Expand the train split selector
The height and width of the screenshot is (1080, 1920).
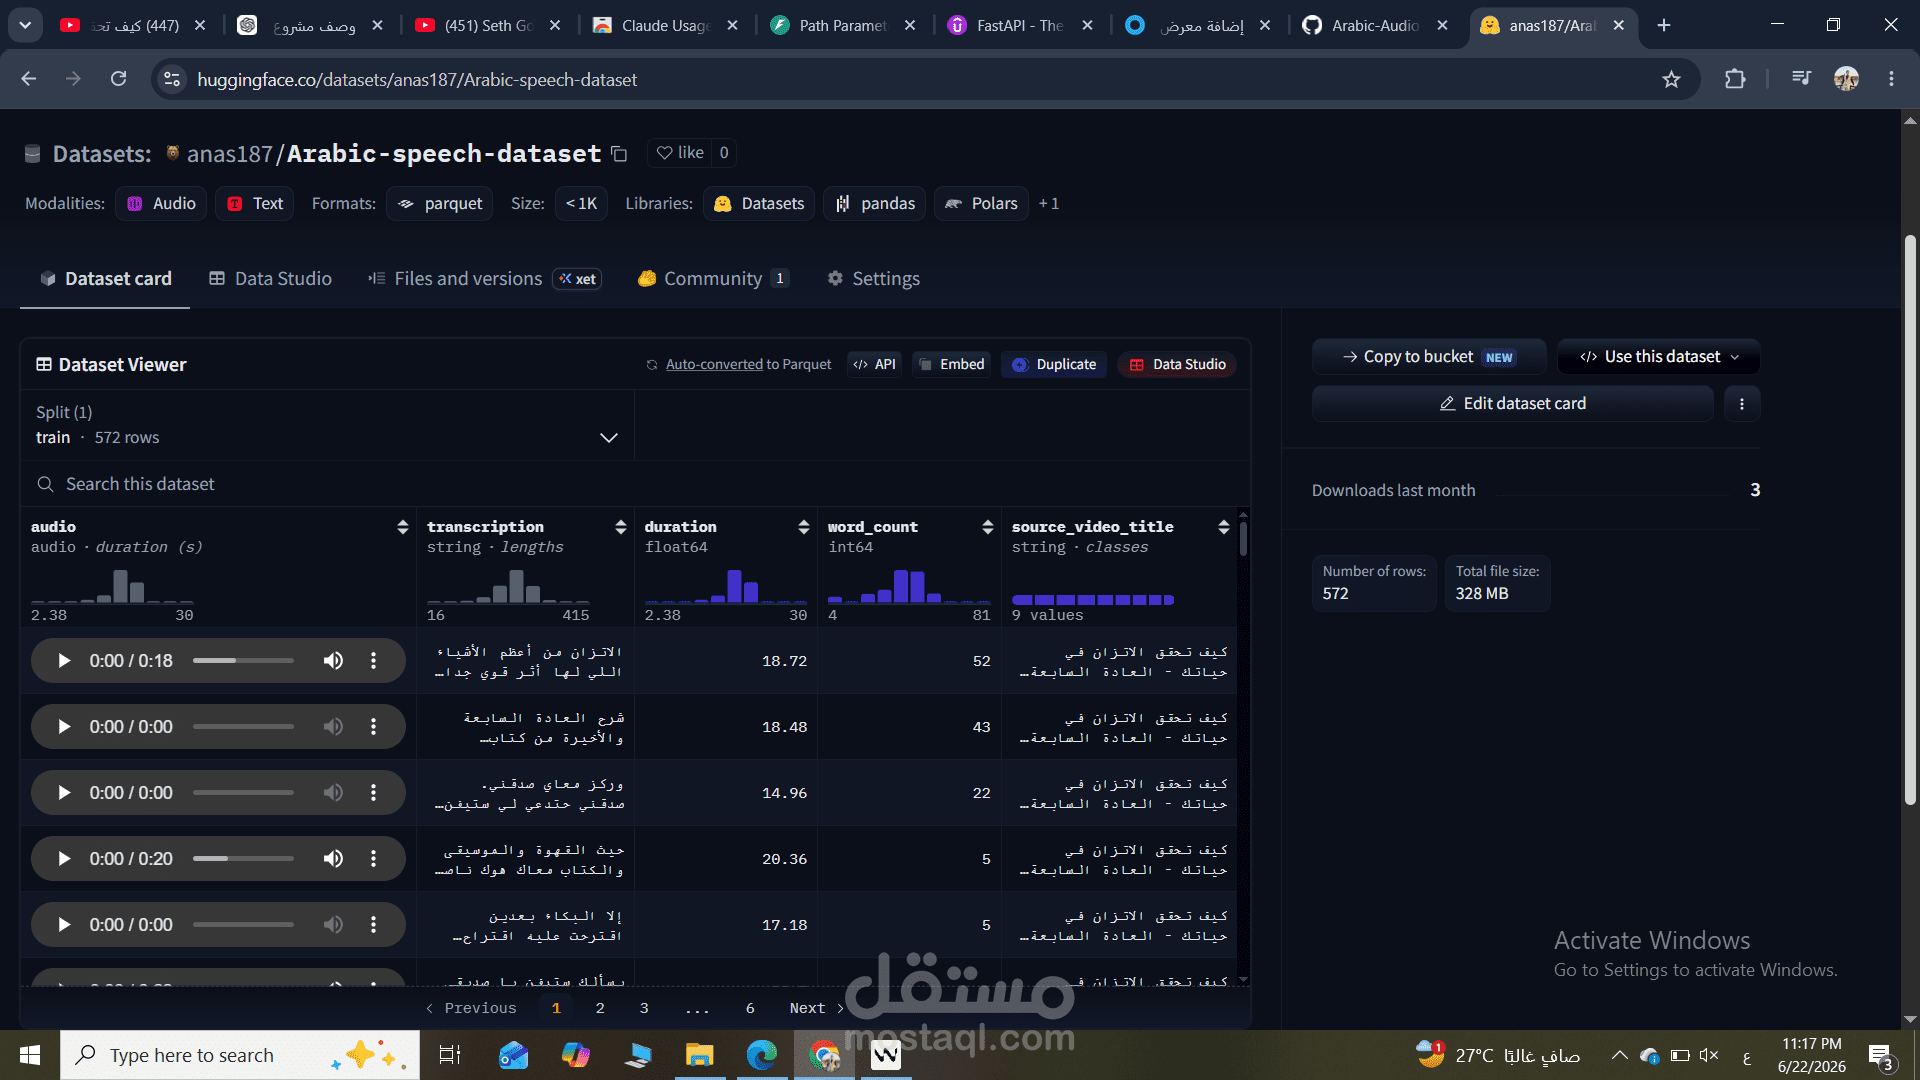coord(327,425)
